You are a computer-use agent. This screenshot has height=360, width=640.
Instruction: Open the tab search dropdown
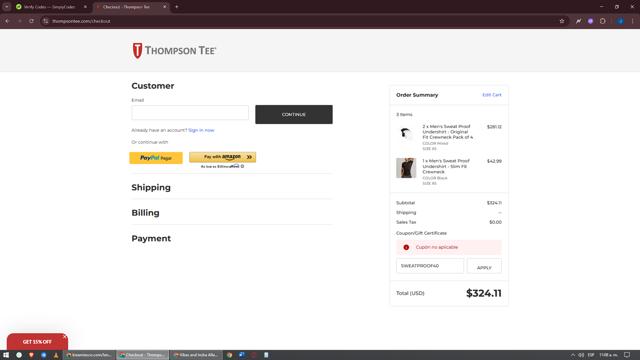[x=7, y=7]
